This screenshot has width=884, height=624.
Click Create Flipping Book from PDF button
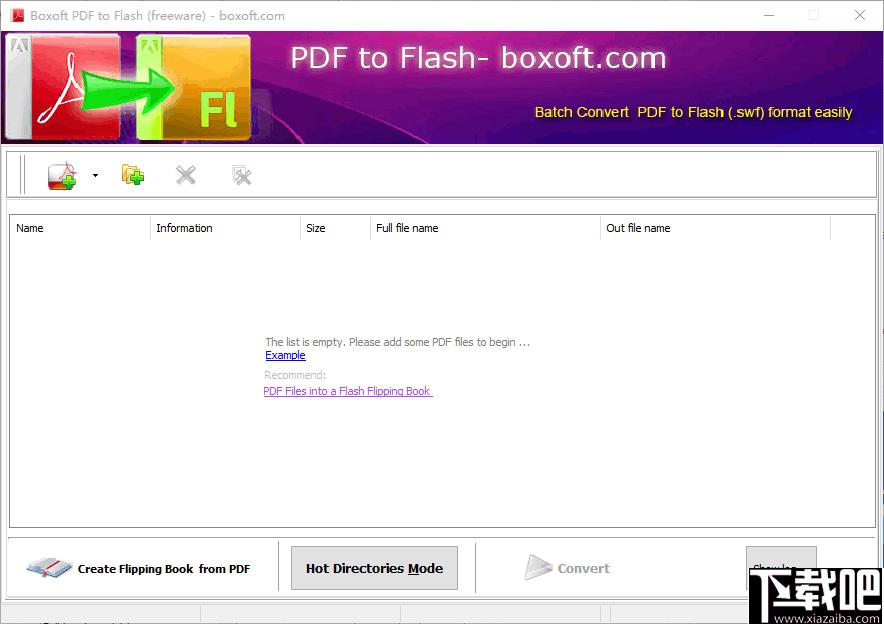coord(139,568)
